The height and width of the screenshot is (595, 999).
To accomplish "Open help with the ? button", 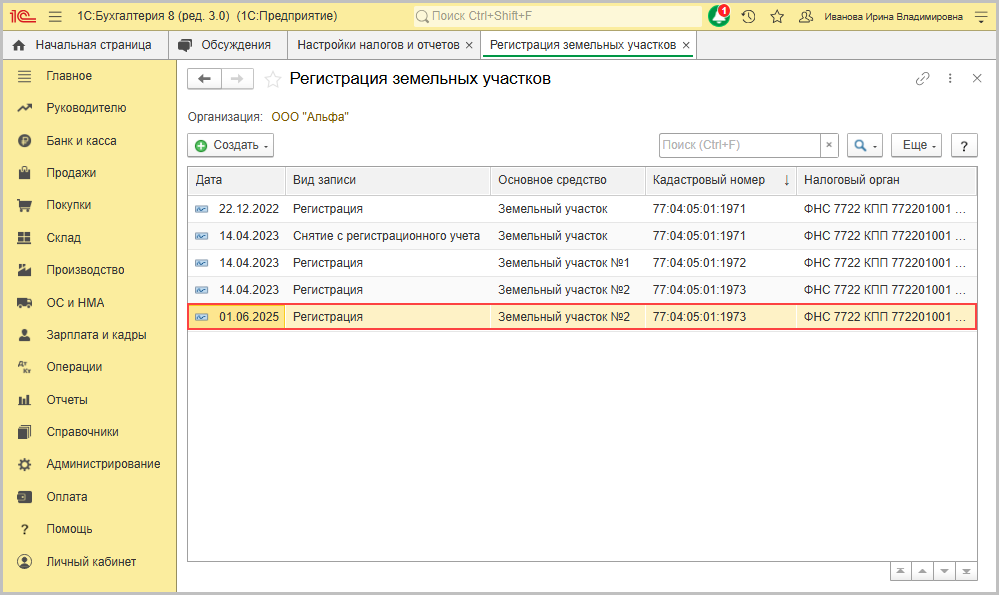I will coord(964,145).
